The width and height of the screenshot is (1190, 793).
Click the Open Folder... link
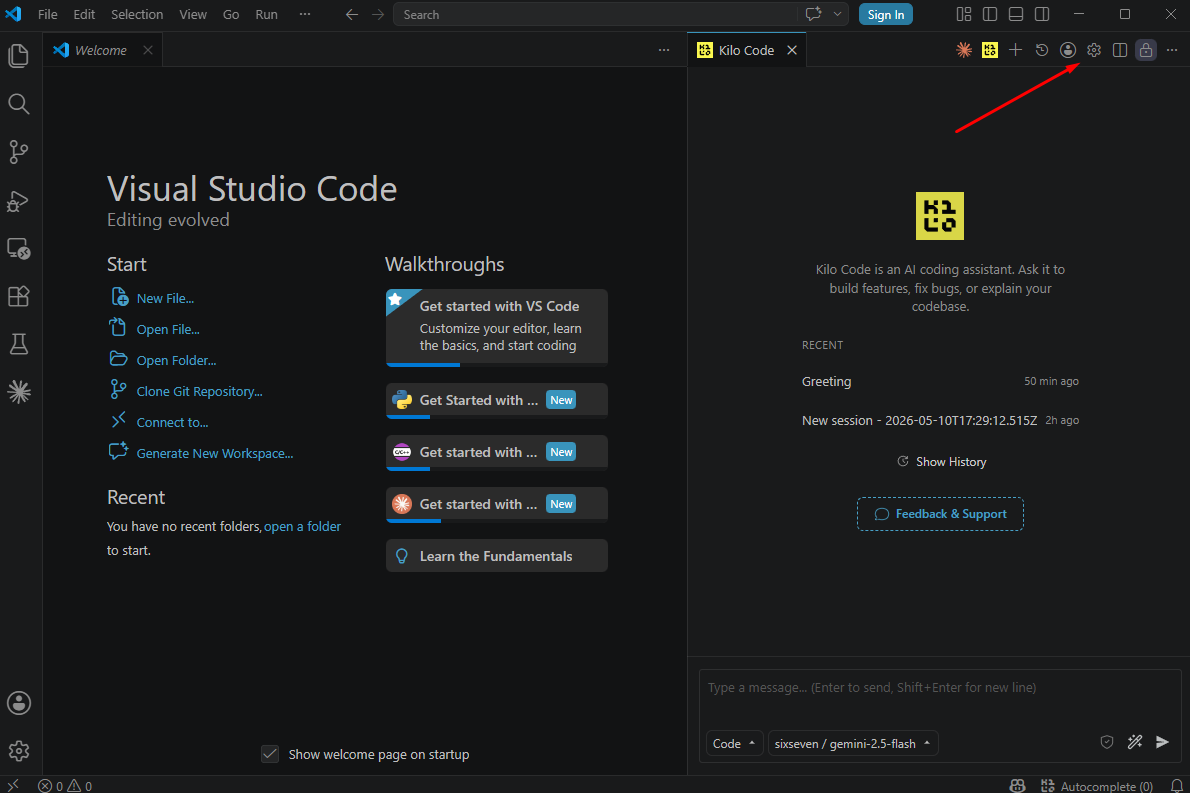click(x=176, y=360)
